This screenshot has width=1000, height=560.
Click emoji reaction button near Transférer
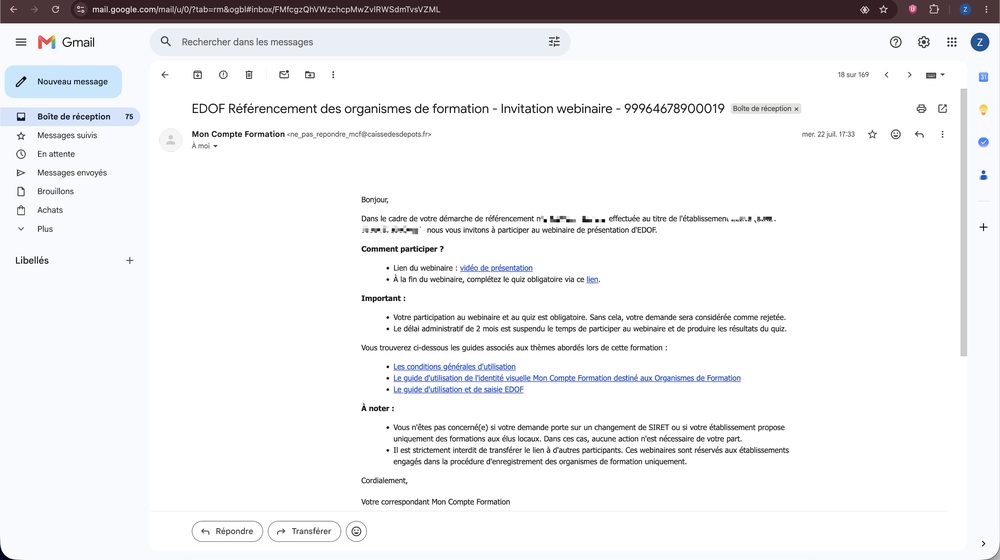(357, 531)
